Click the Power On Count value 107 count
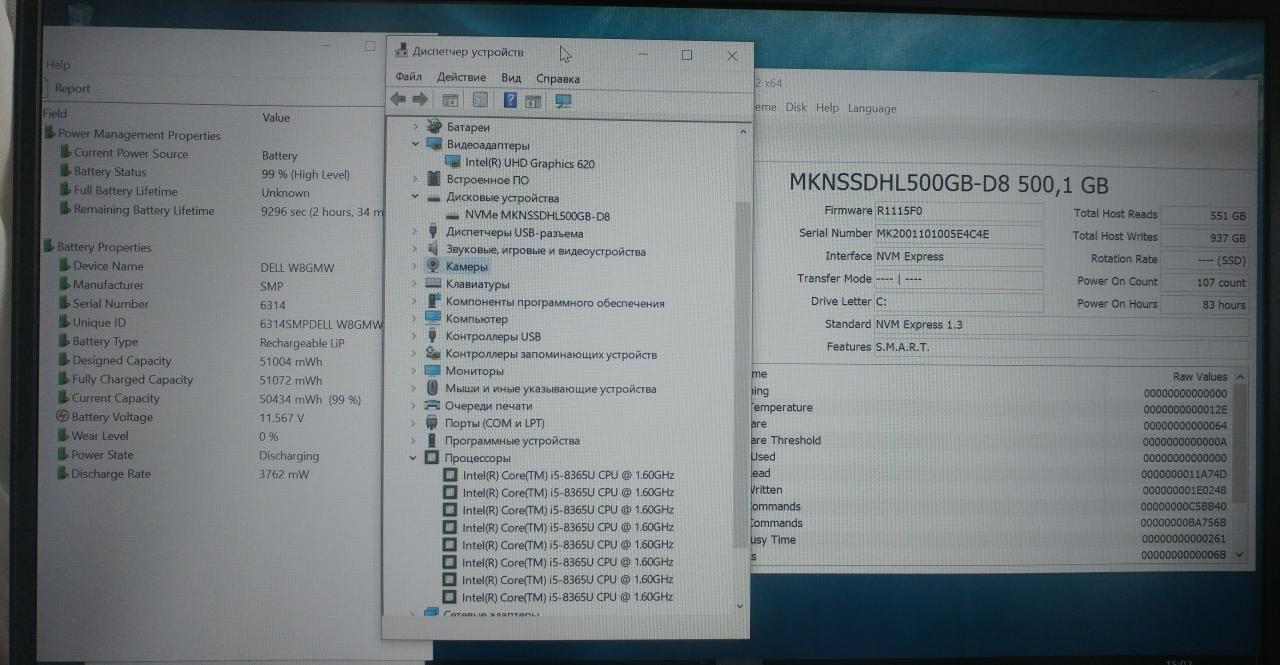Screen dimensions: 1280x665 1205,283
